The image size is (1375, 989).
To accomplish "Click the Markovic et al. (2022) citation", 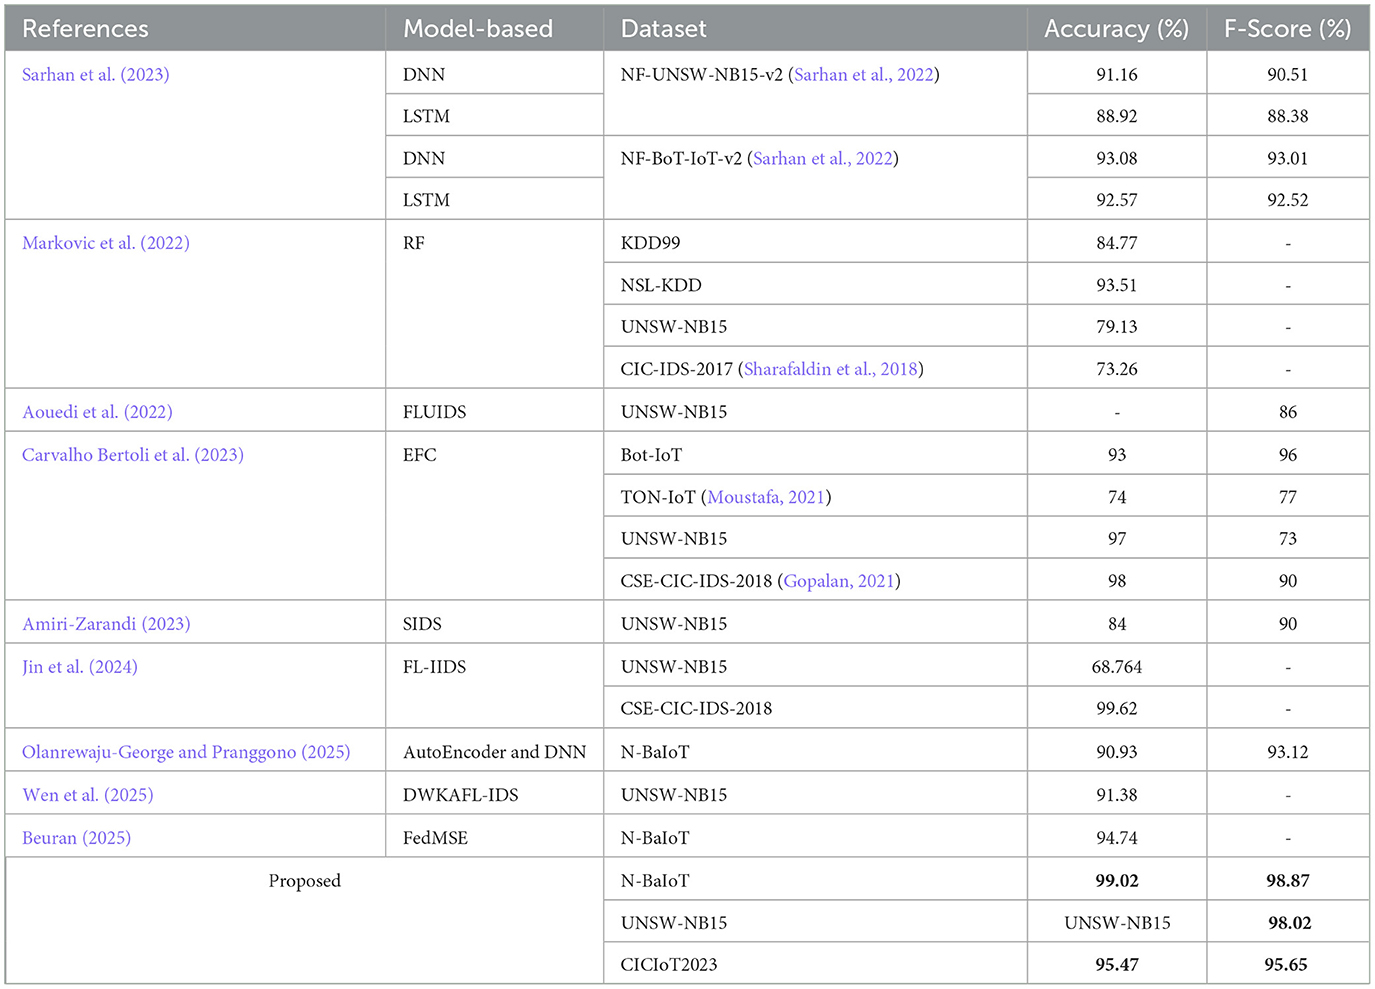I will pyautogui.click(x=106, y=243).
